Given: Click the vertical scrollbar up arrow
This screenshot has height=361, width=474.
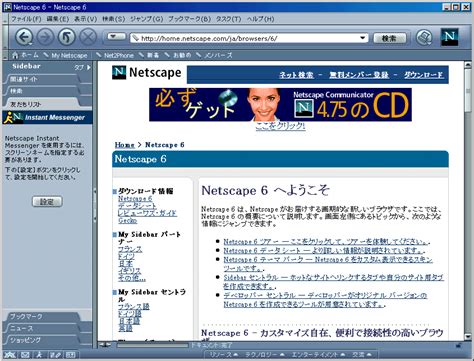Looking at the screenshot, I should pyautogui.click(x=468, y=65).
